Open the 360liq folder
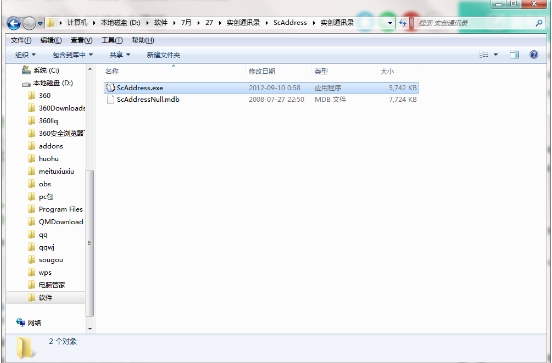Image resolution: width=552 pixels, height=363 pixels. 48,121
